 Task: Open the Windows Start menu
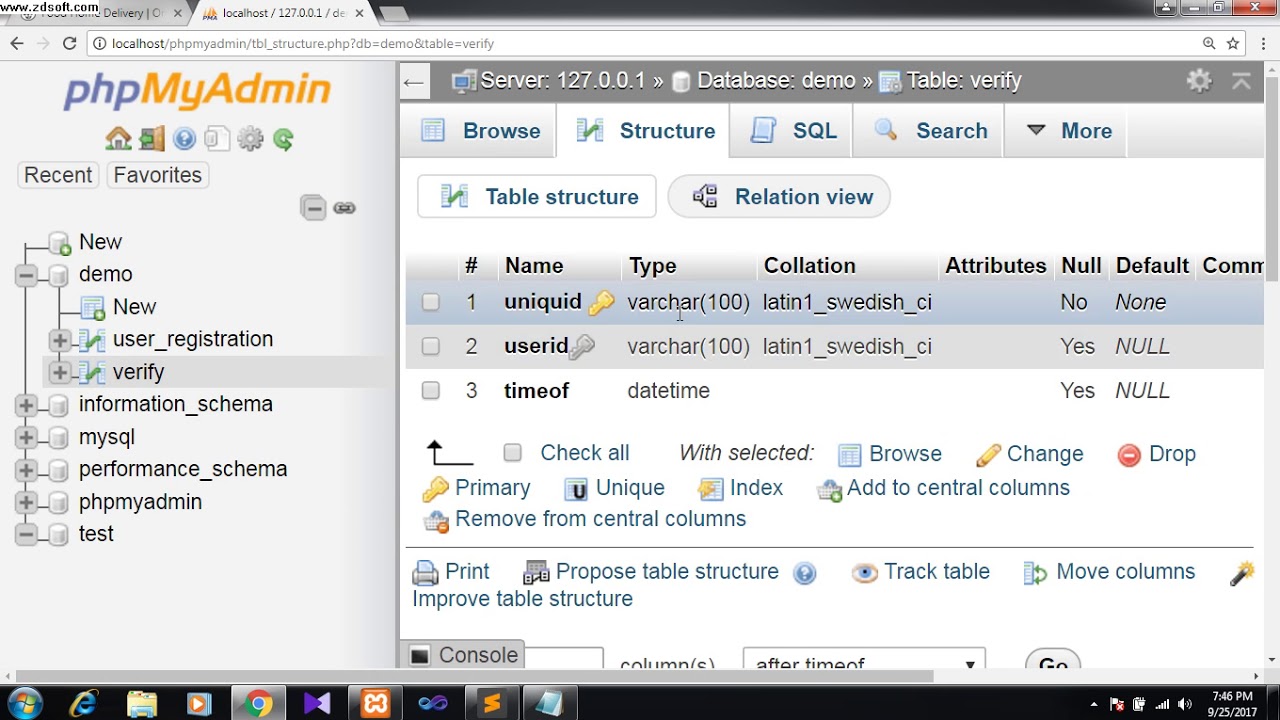click(x=25, y=704)
